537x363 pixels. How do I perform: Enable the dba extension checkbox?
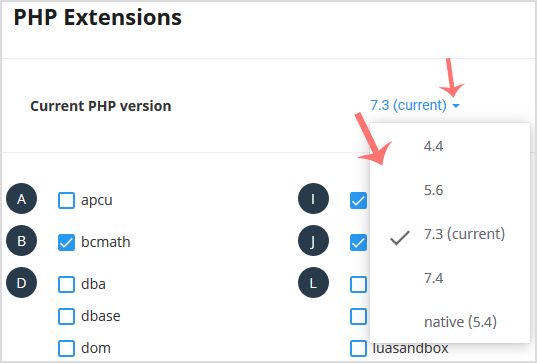(x=66, y=285)
